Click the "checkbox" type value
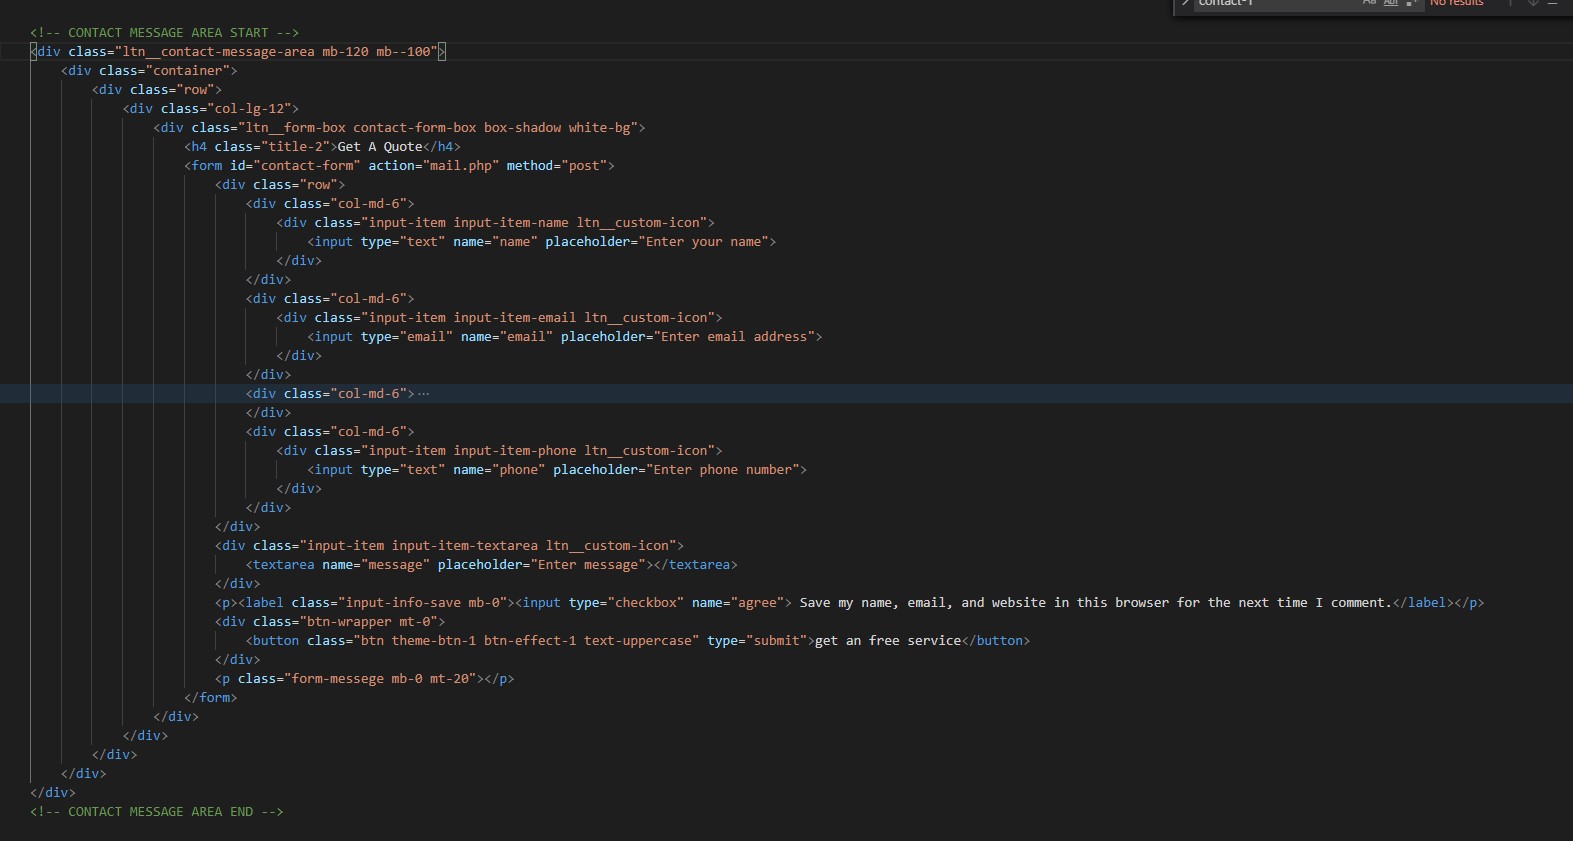The height and width of the screenshot is (841, 1573). click(646, 603)
